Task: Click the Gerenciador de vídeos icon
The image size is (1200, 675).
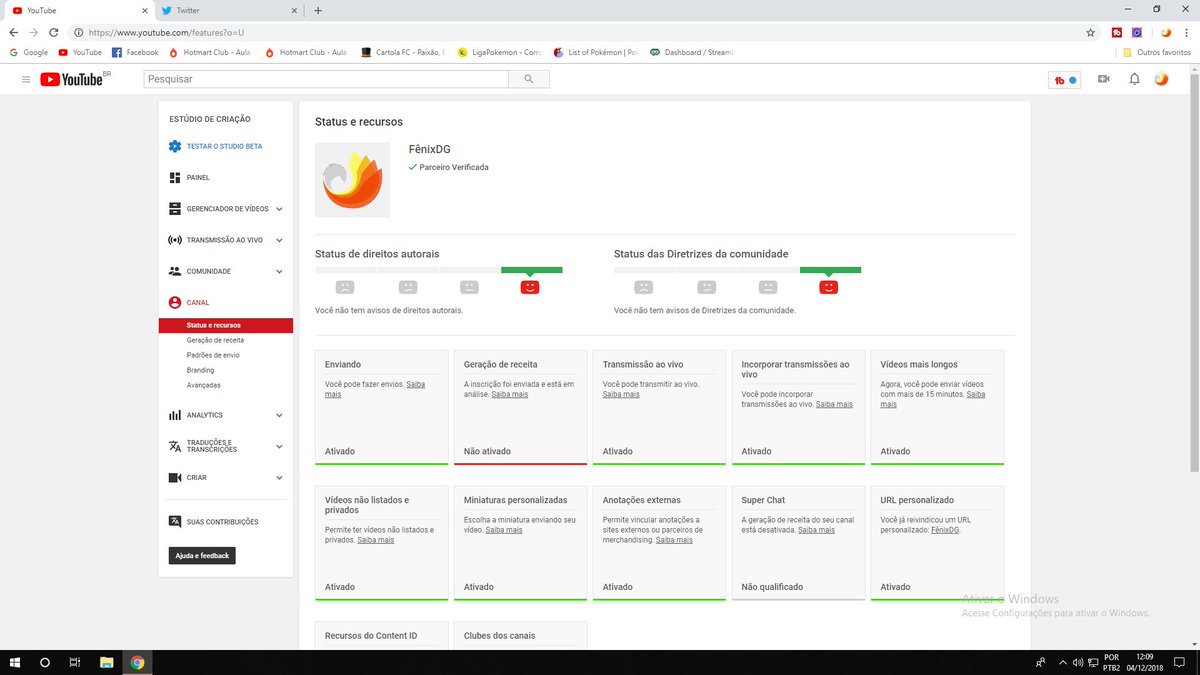Action: tap(175, 209)
